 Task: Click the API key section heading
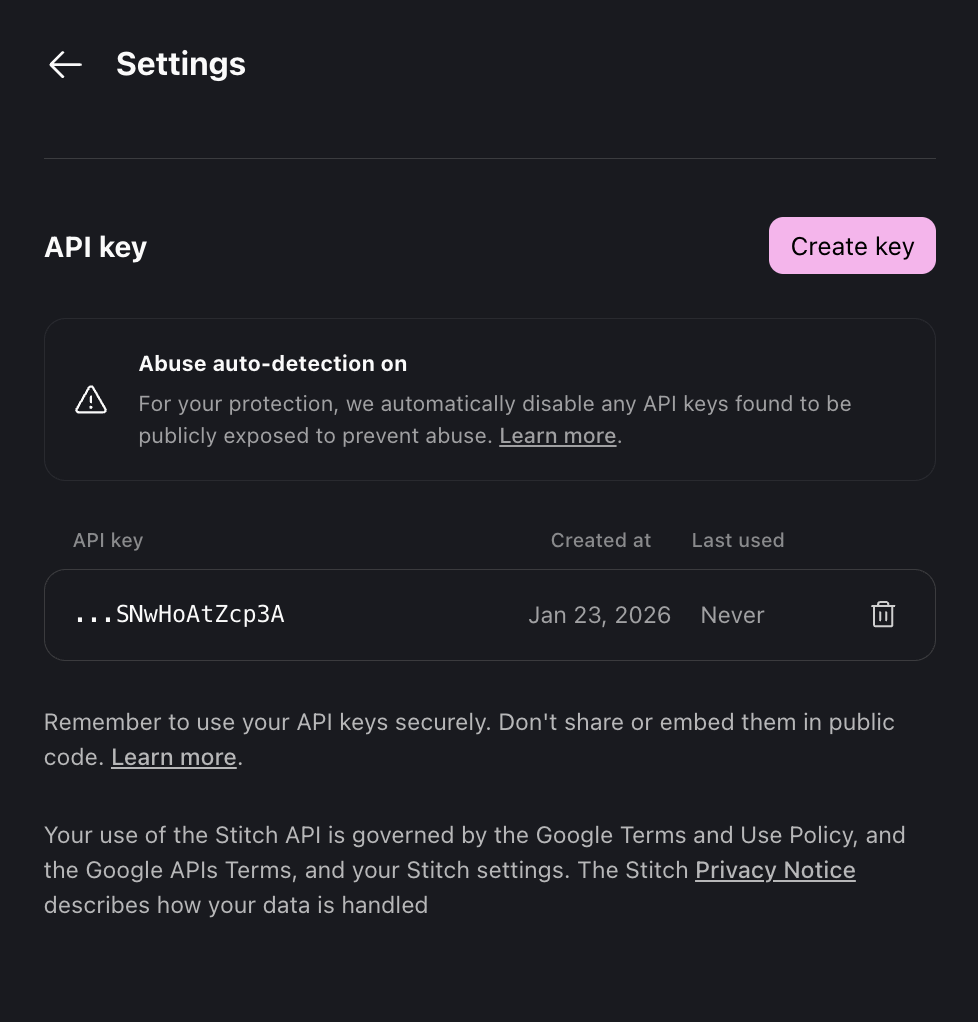pyautogui.click(x=95, y=247)
